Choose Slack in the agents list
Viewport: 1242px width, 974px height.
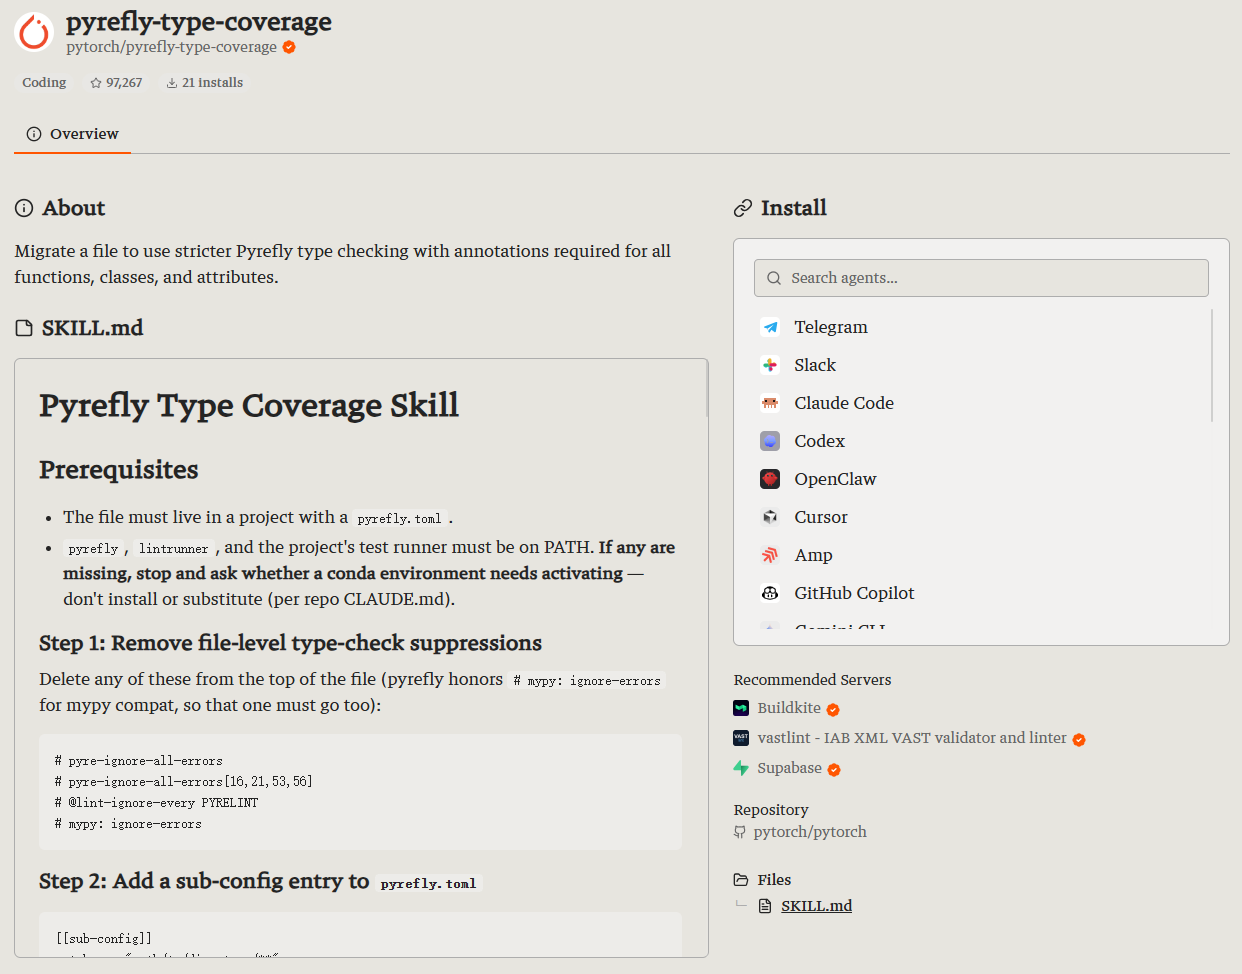tap(815, 365)
